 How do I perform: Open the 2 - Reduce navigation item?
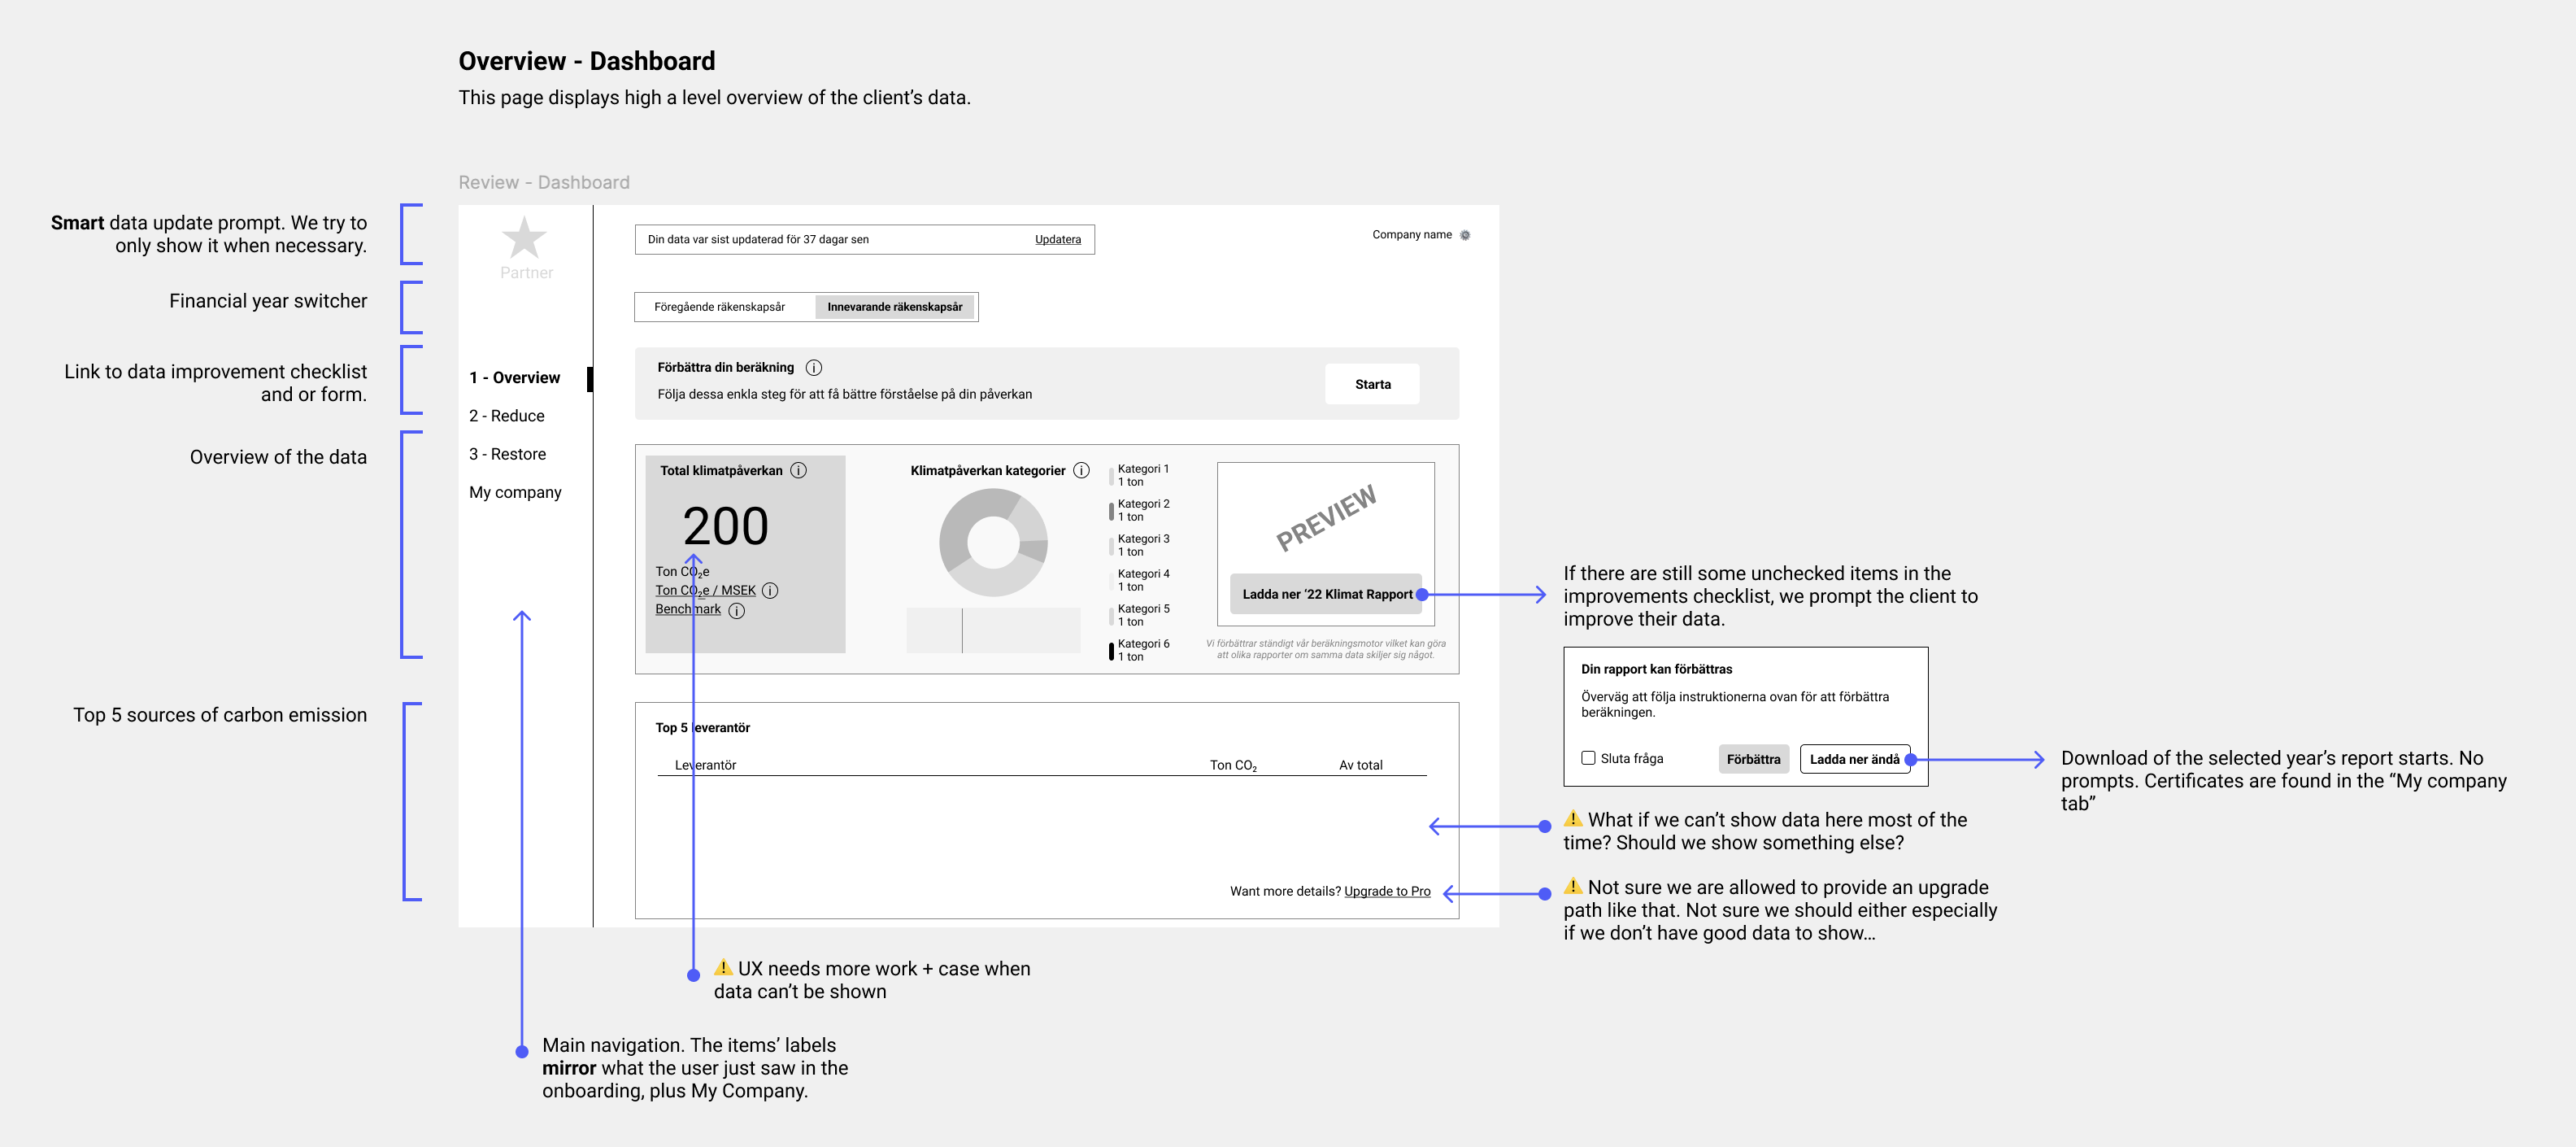(507, 416)
